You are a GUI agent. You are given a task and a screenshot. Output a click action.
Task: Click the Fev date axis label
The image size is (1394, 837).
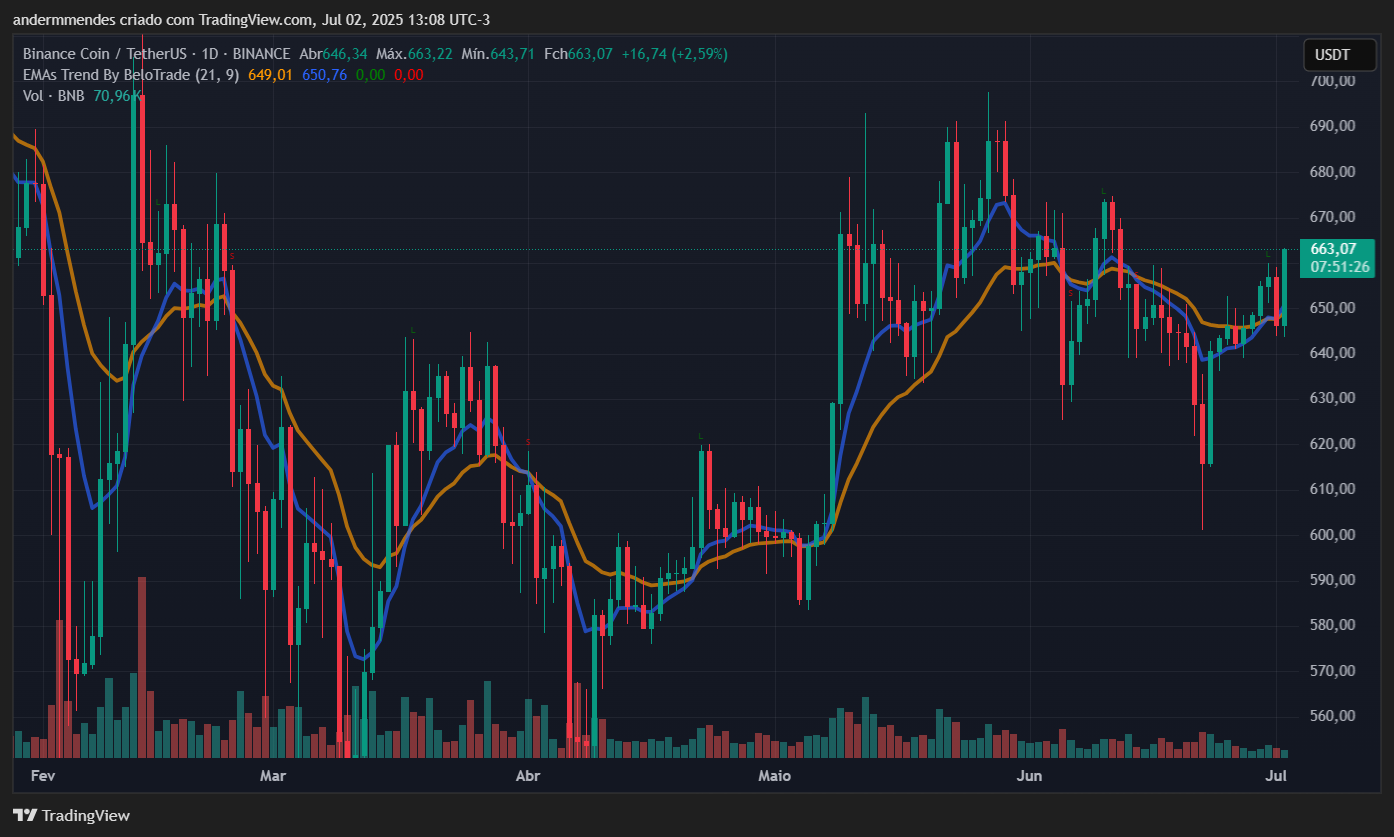coord(42,776)
